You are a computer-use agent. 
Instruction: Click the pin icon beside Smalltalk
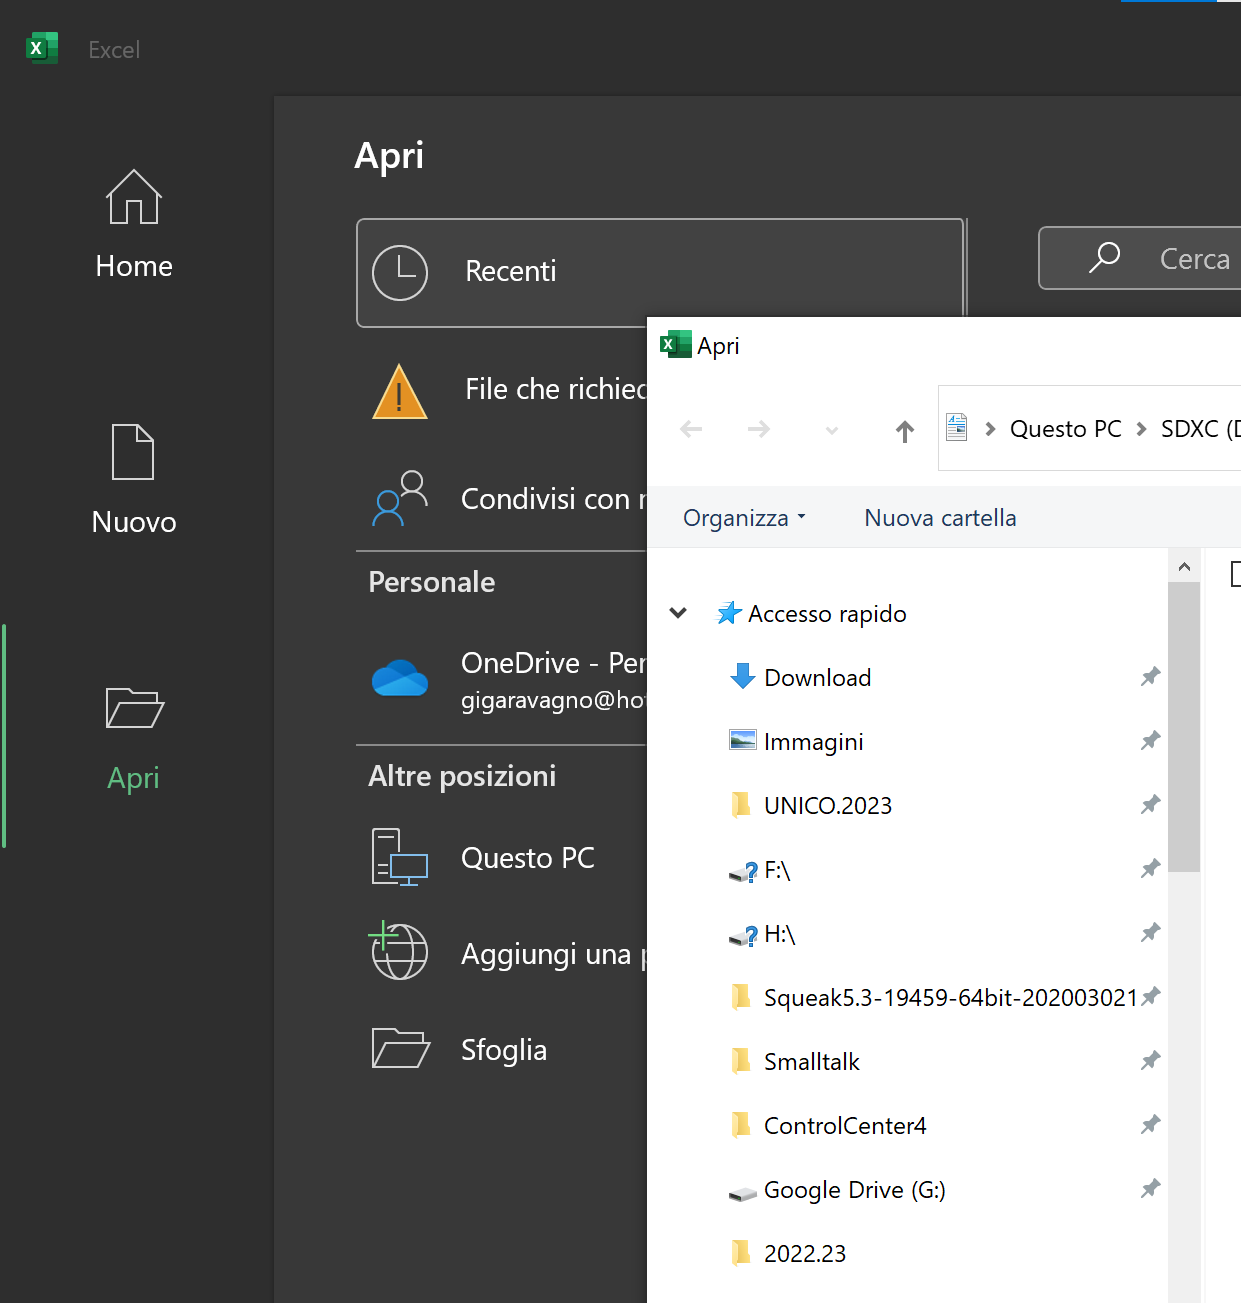click(x=1150, y=1061)
